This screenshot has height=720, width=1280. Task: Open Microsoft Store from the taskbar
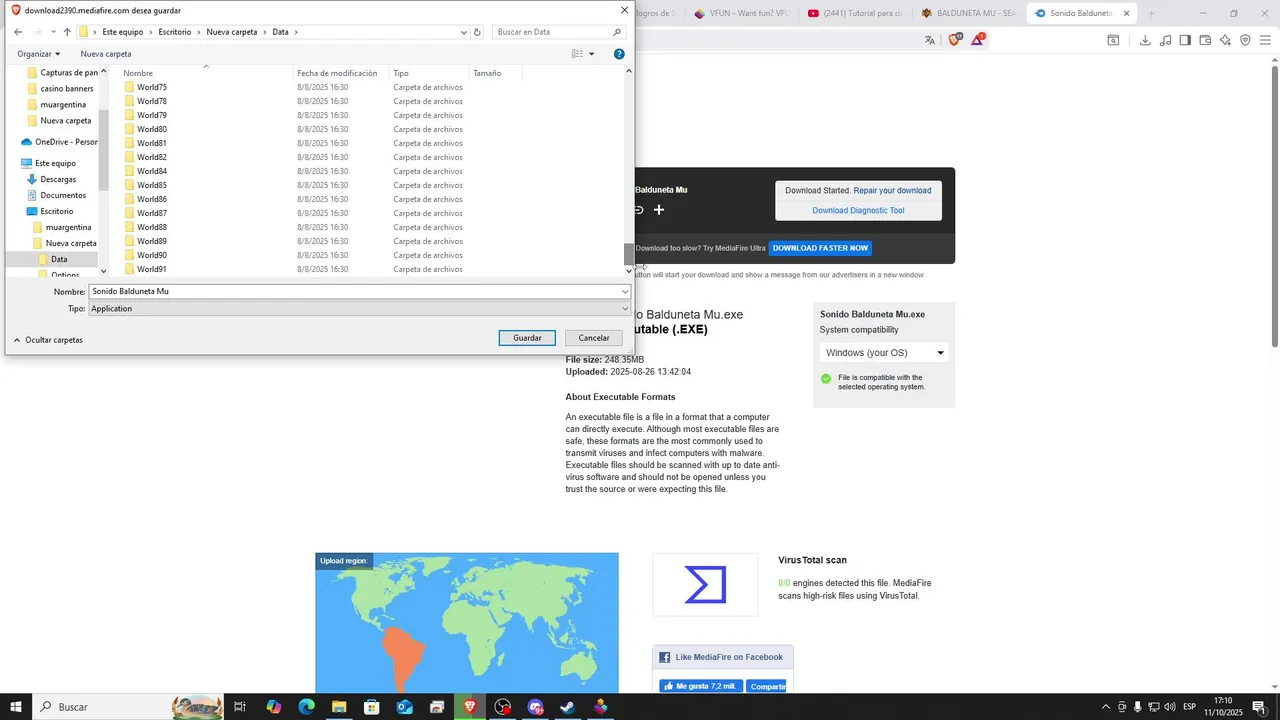[x=372, y=707]
